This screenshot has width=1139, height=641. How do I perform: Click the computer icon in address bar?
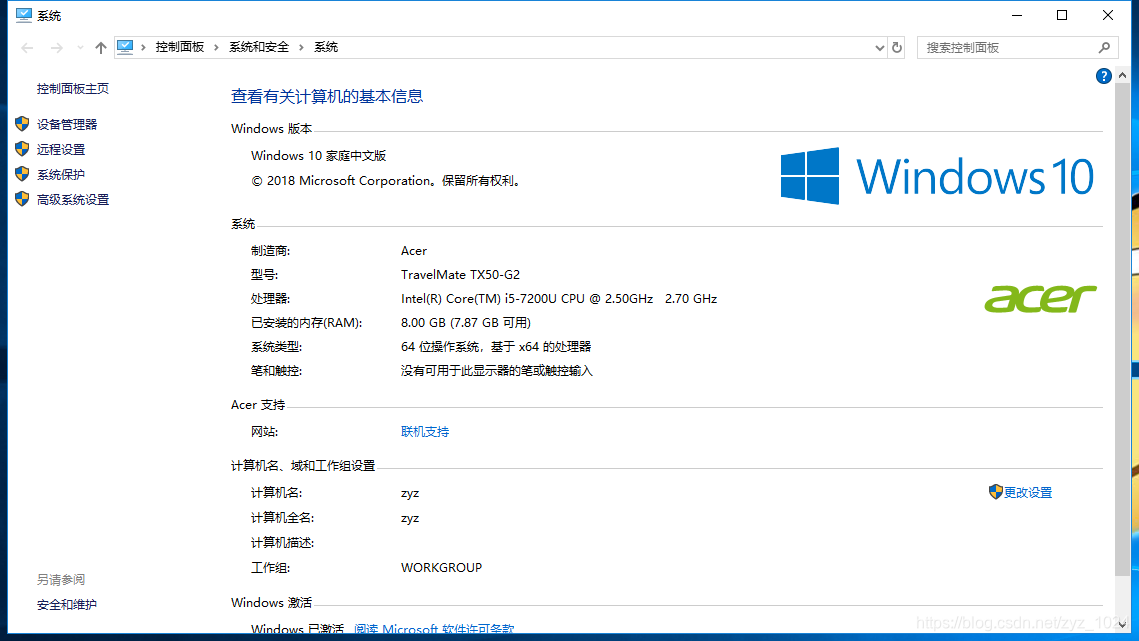click(125, 47)
